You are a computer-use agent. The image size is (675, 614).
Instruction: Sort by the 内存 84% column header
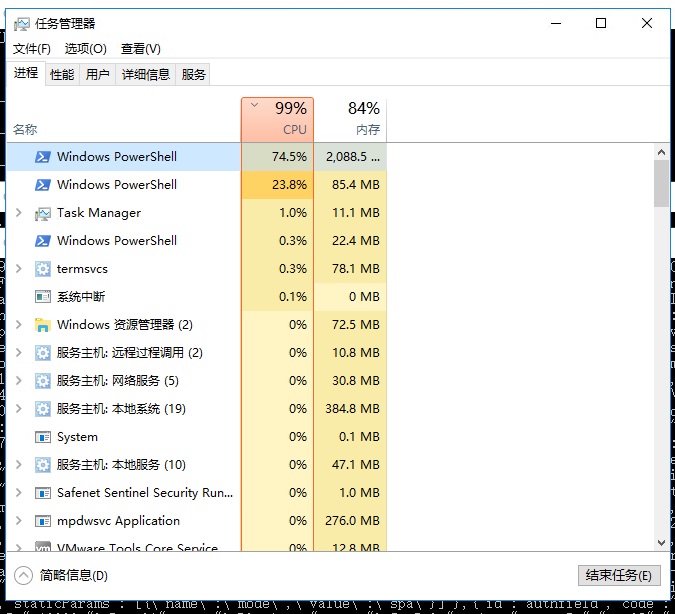(x=350, y=120)
